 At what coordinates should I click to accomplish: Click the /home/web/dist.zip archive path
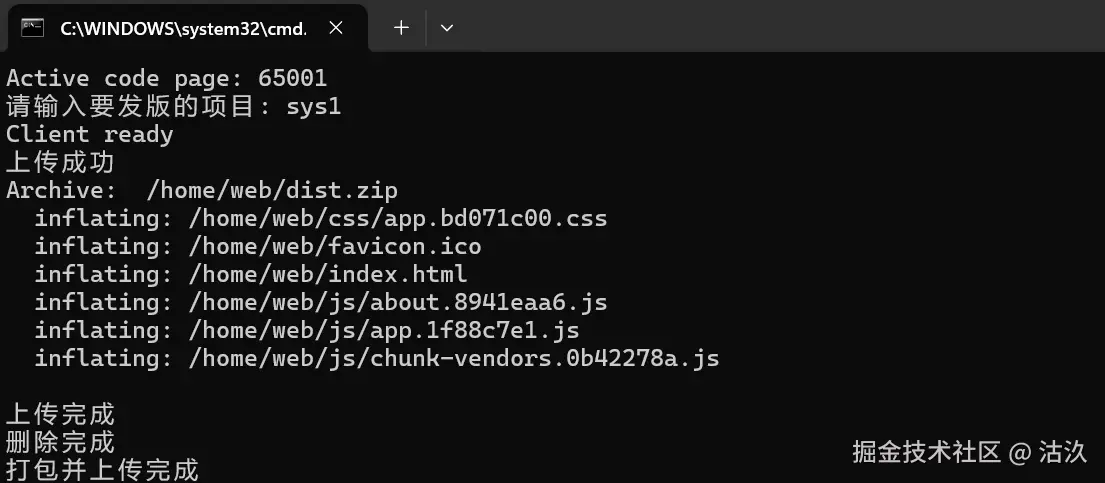[x=273, y=190]
